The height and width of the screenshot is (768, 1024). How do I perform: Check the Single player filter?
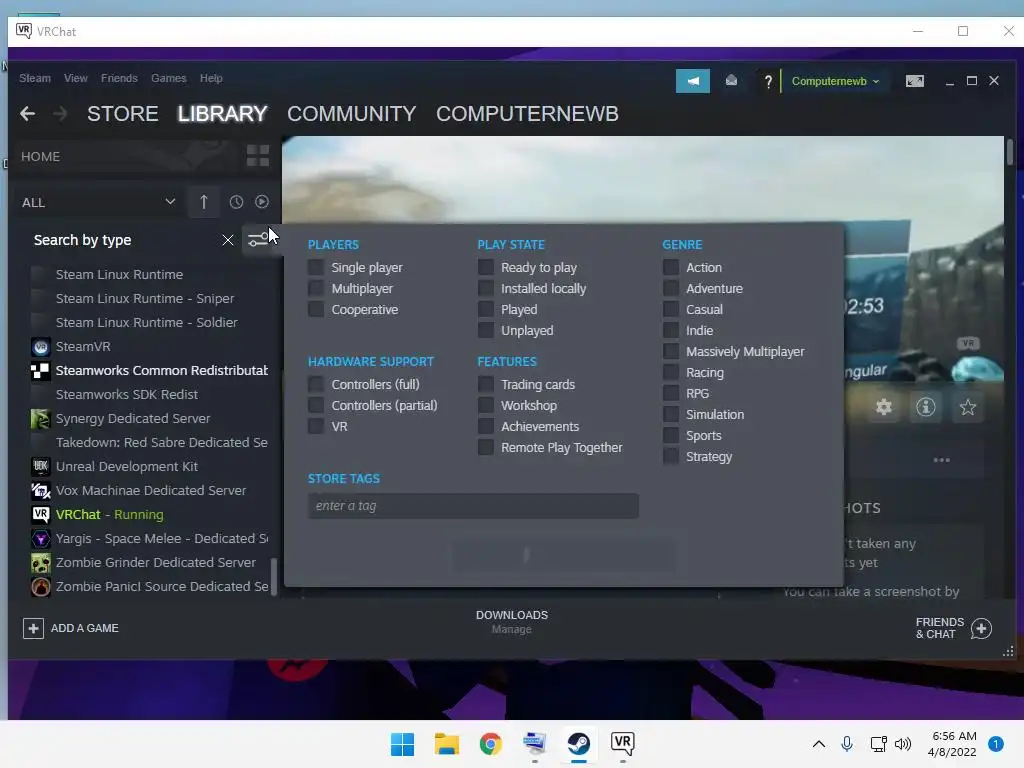point(316,268)
